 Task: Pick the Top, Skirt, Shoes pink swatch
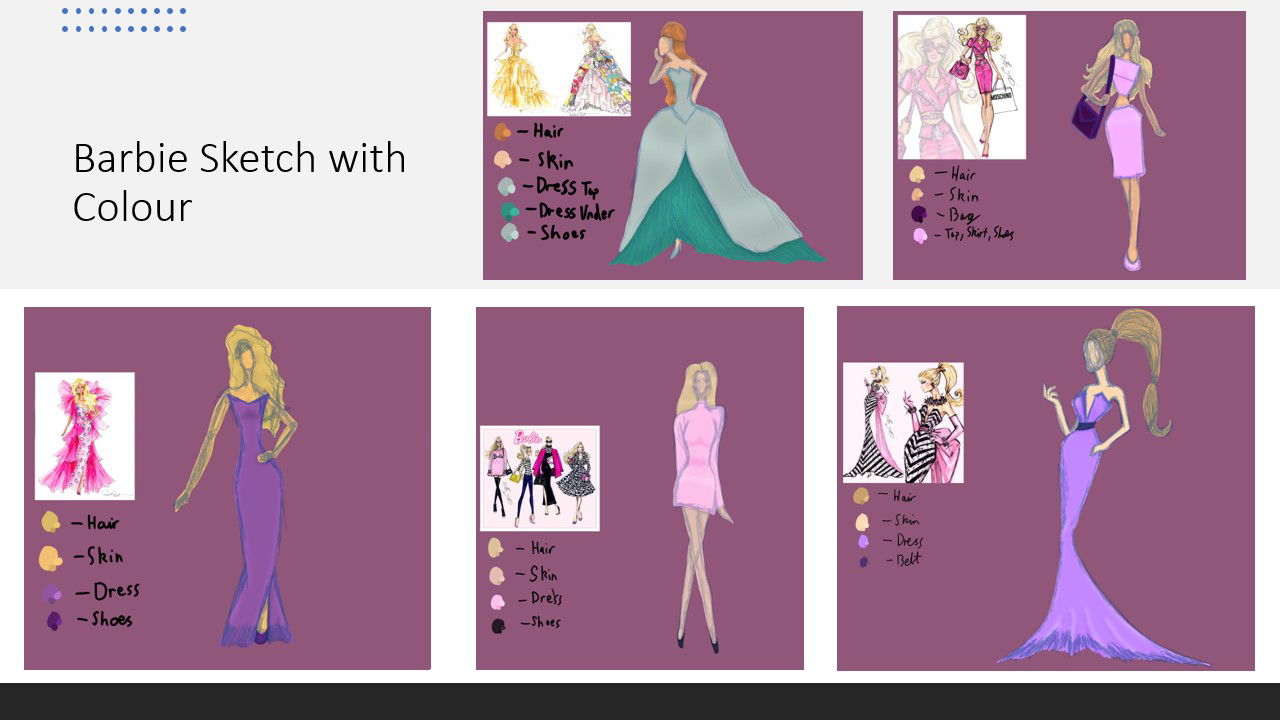click(x=919, y=235)
